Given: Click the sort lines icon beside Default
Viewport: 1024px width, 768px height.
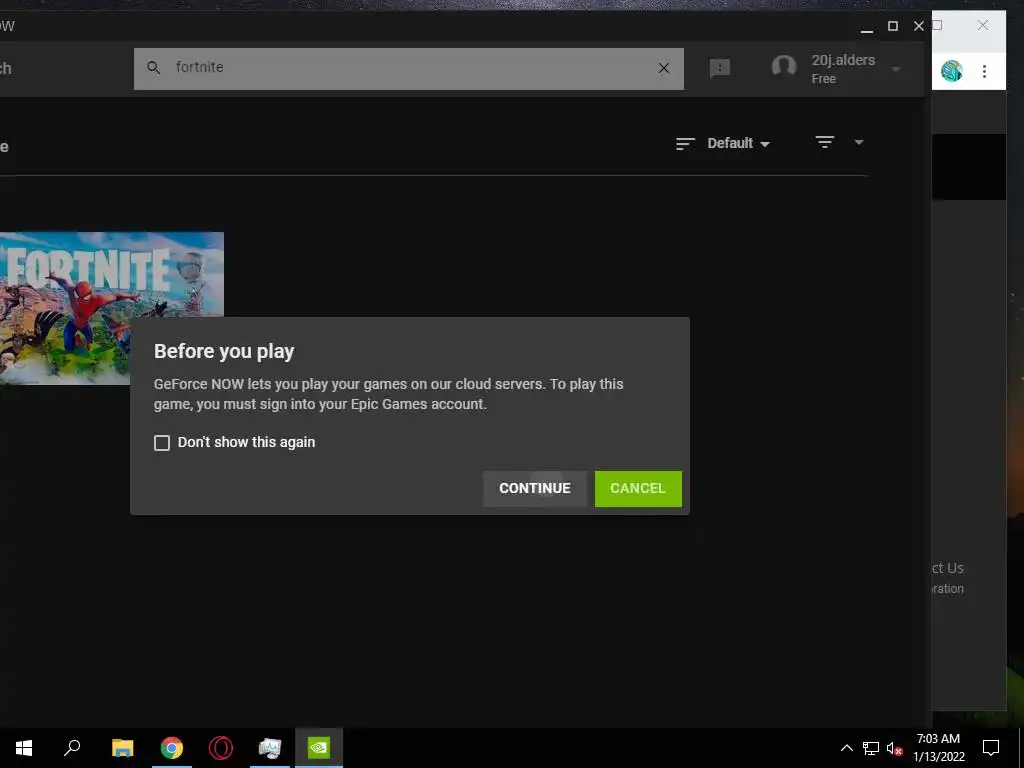Looking at the screenshot, I should [685, 144].
